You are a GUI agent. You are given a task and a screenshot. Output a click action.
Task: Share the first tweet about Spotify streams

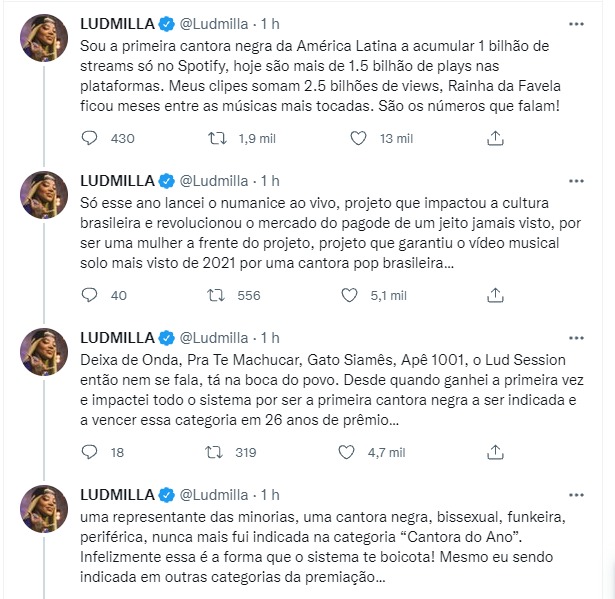click(x=494, y=138)
